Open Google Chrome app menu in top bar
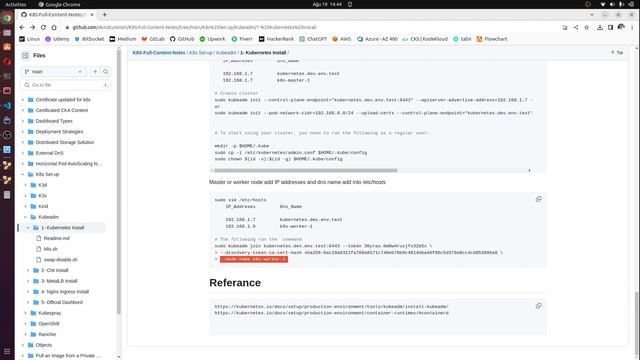 click(59, 4)
